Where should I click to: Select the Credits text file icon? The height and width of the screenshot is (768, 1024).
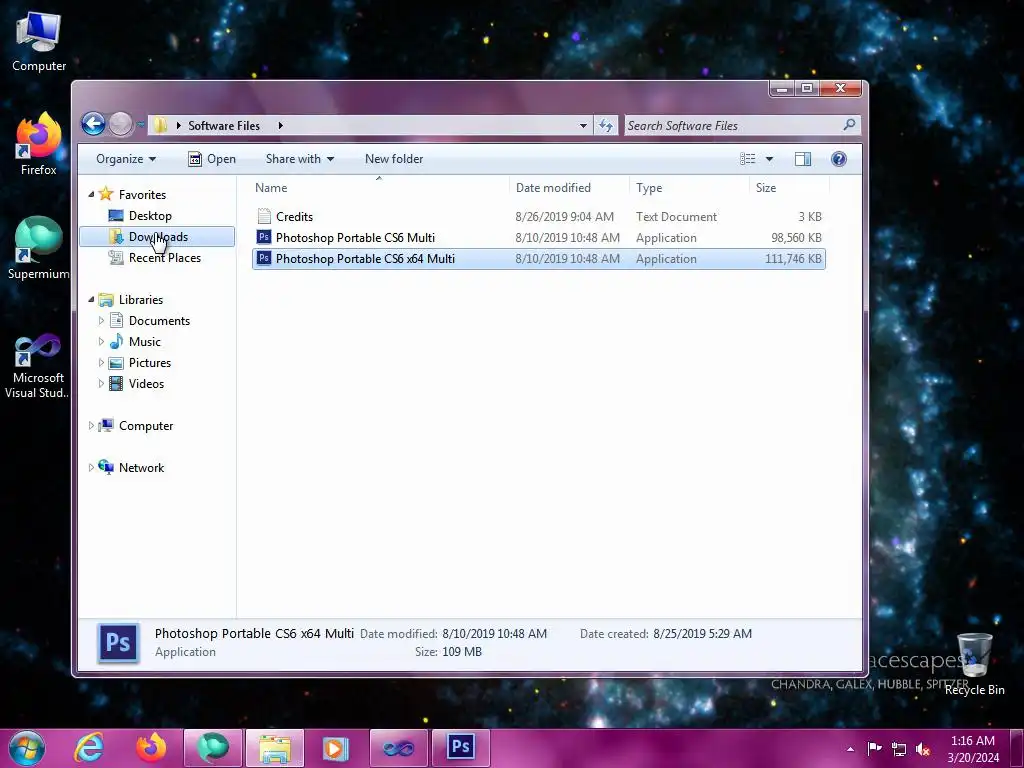[264, 216]
